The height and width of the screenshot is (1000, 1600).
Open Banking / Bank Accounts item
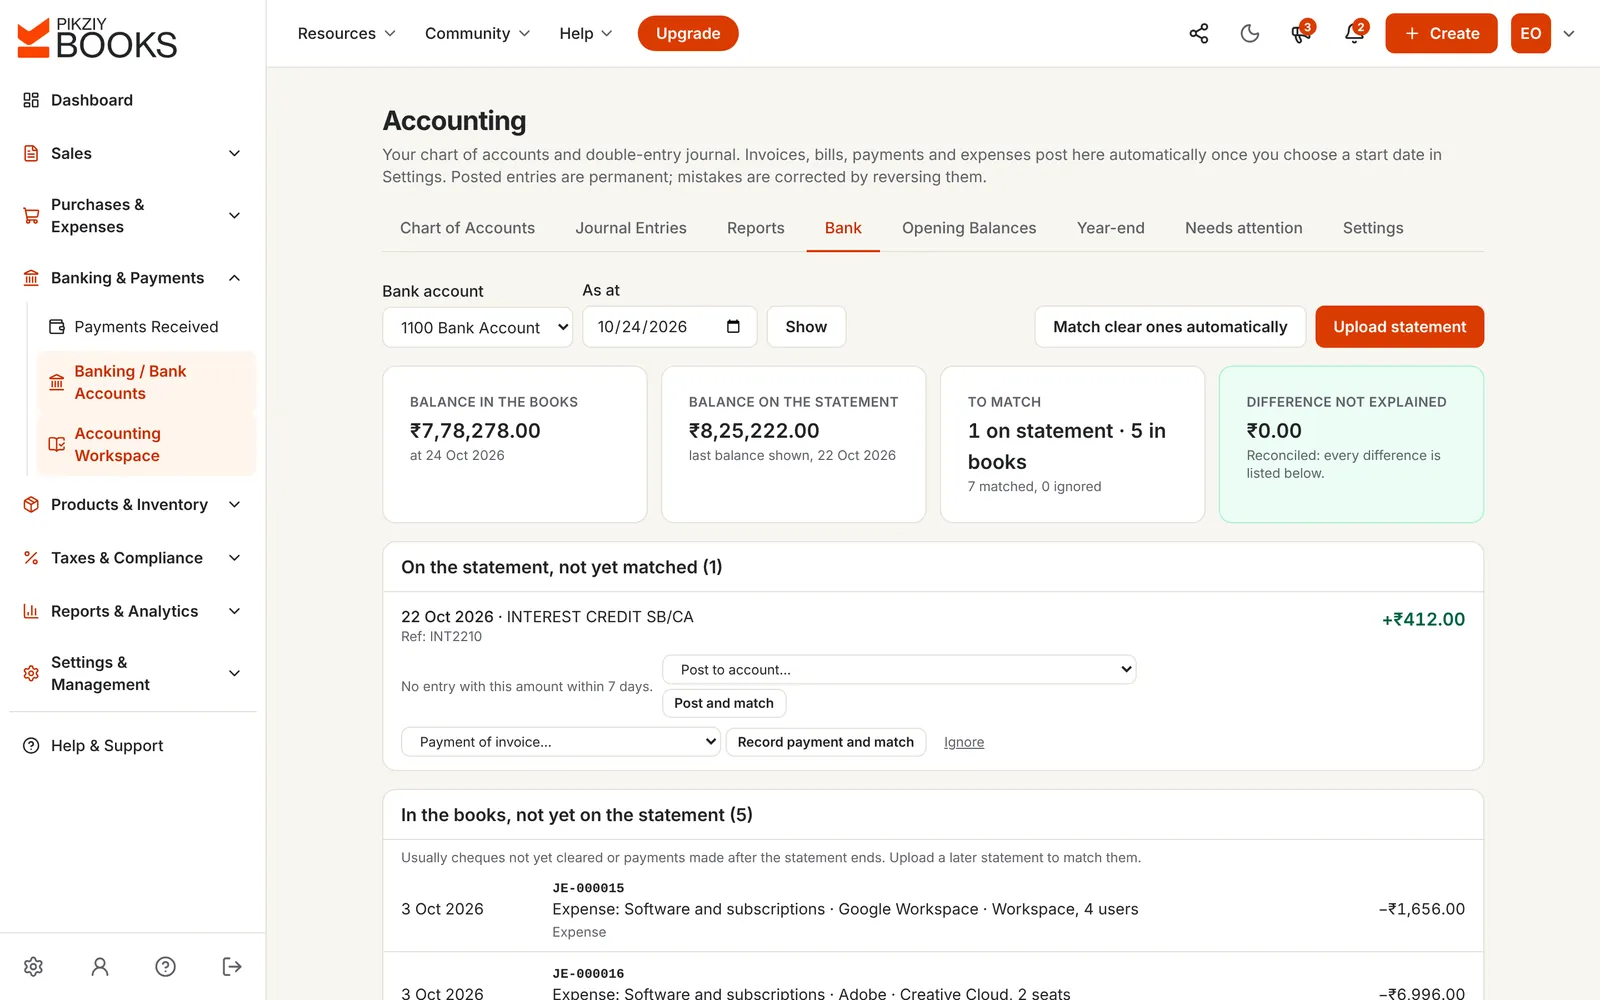click(146, 382)
